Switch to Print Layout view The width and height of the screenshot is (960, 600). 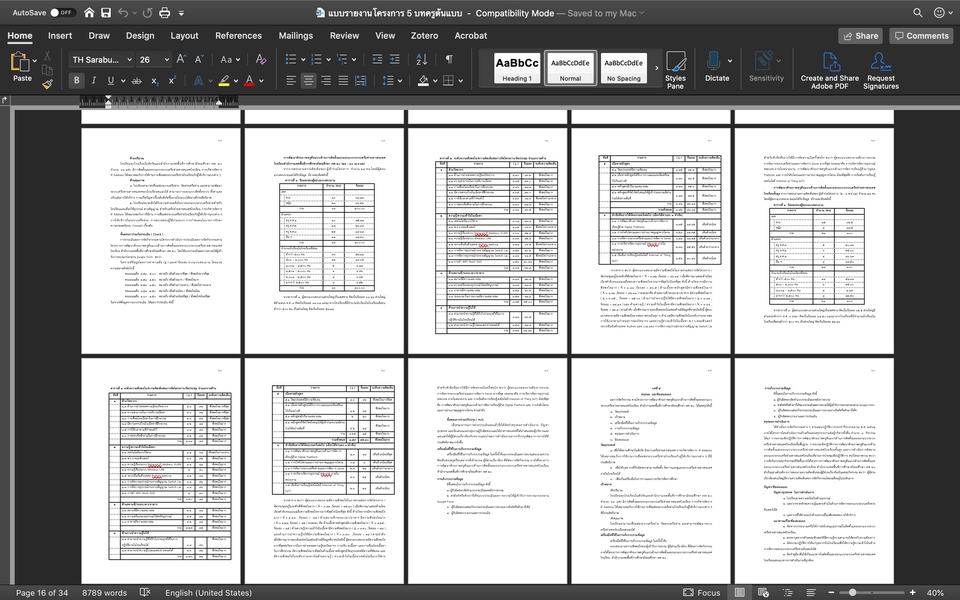[x=740, y=592]
